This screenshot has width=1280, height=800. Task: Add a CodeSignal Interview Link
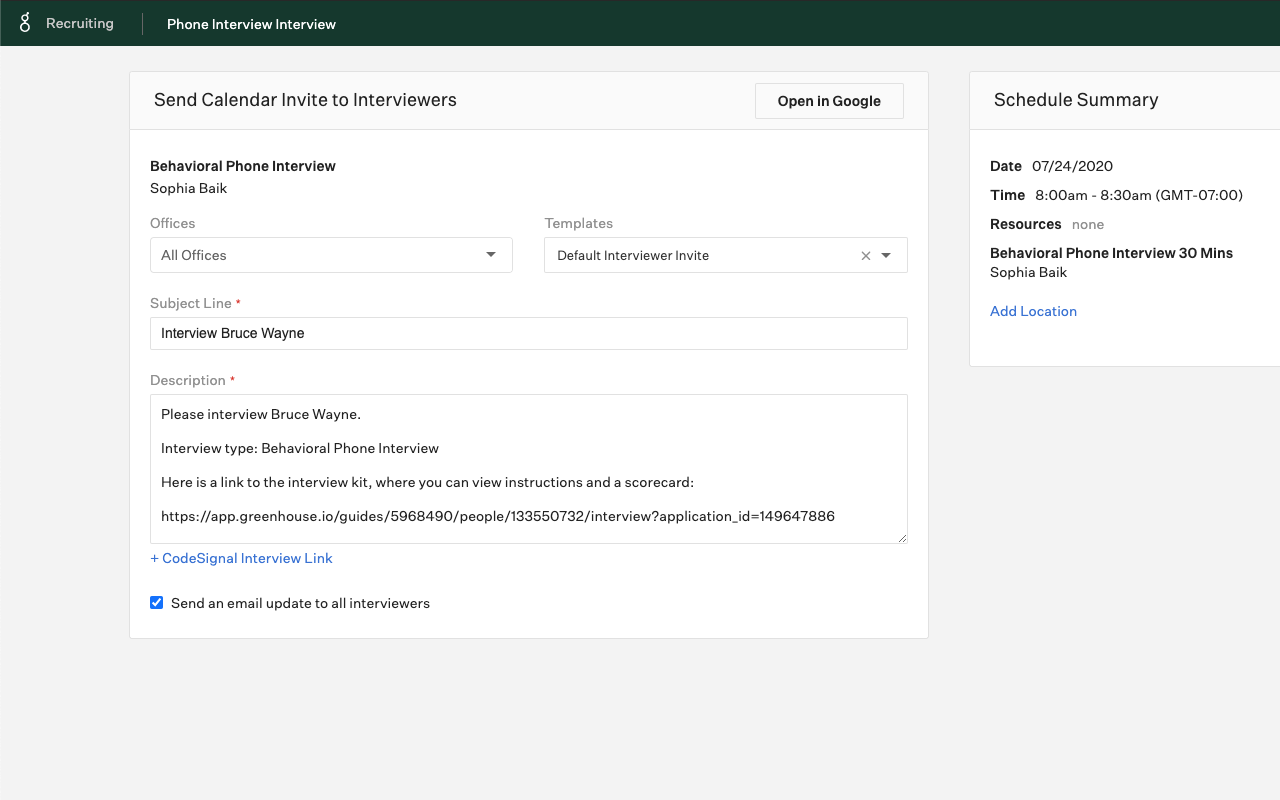(241, 558)
